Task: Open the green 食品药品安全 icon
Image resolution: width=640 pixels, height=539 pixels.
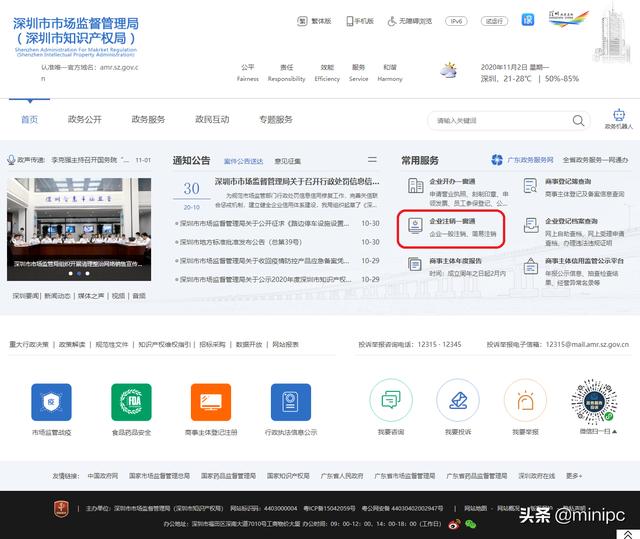Action: (x=132, y=403)
